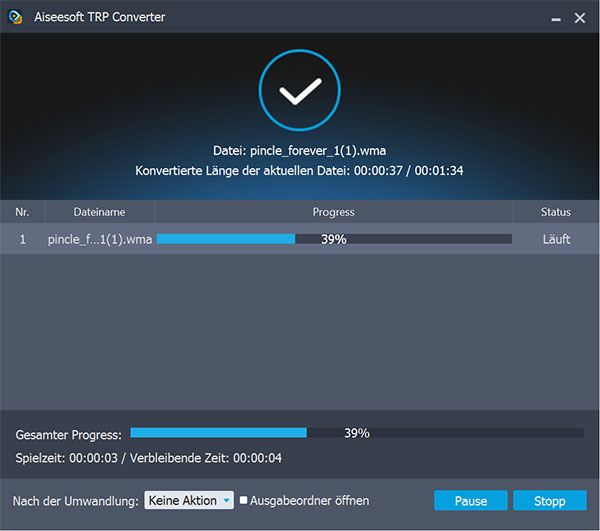Click Konvertierte Länge der aktuellen Datei text
Image resolution: width=600 pixels, height=531 pixels.
point(299,171)
